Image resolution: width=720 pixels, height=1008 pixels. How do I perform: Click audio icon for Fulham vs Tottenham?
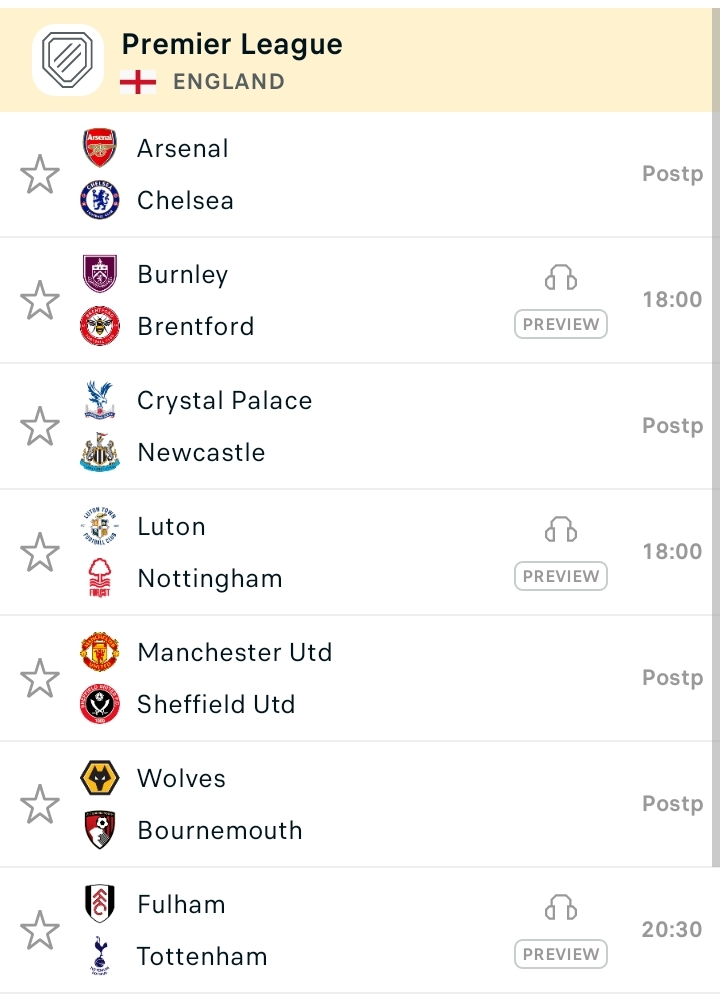561,908
